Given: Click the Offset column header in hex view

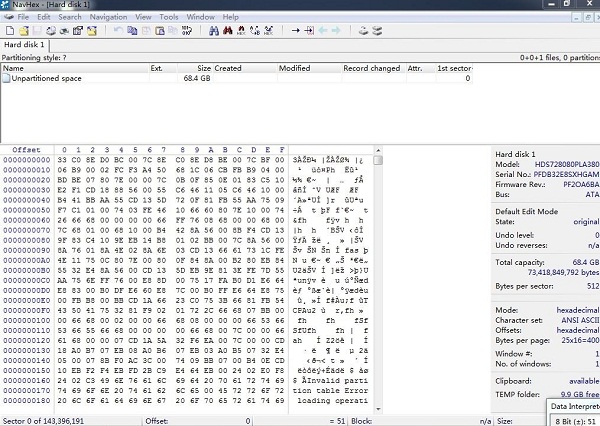Looking at the screenshot, I should click(x=26, y=150).
